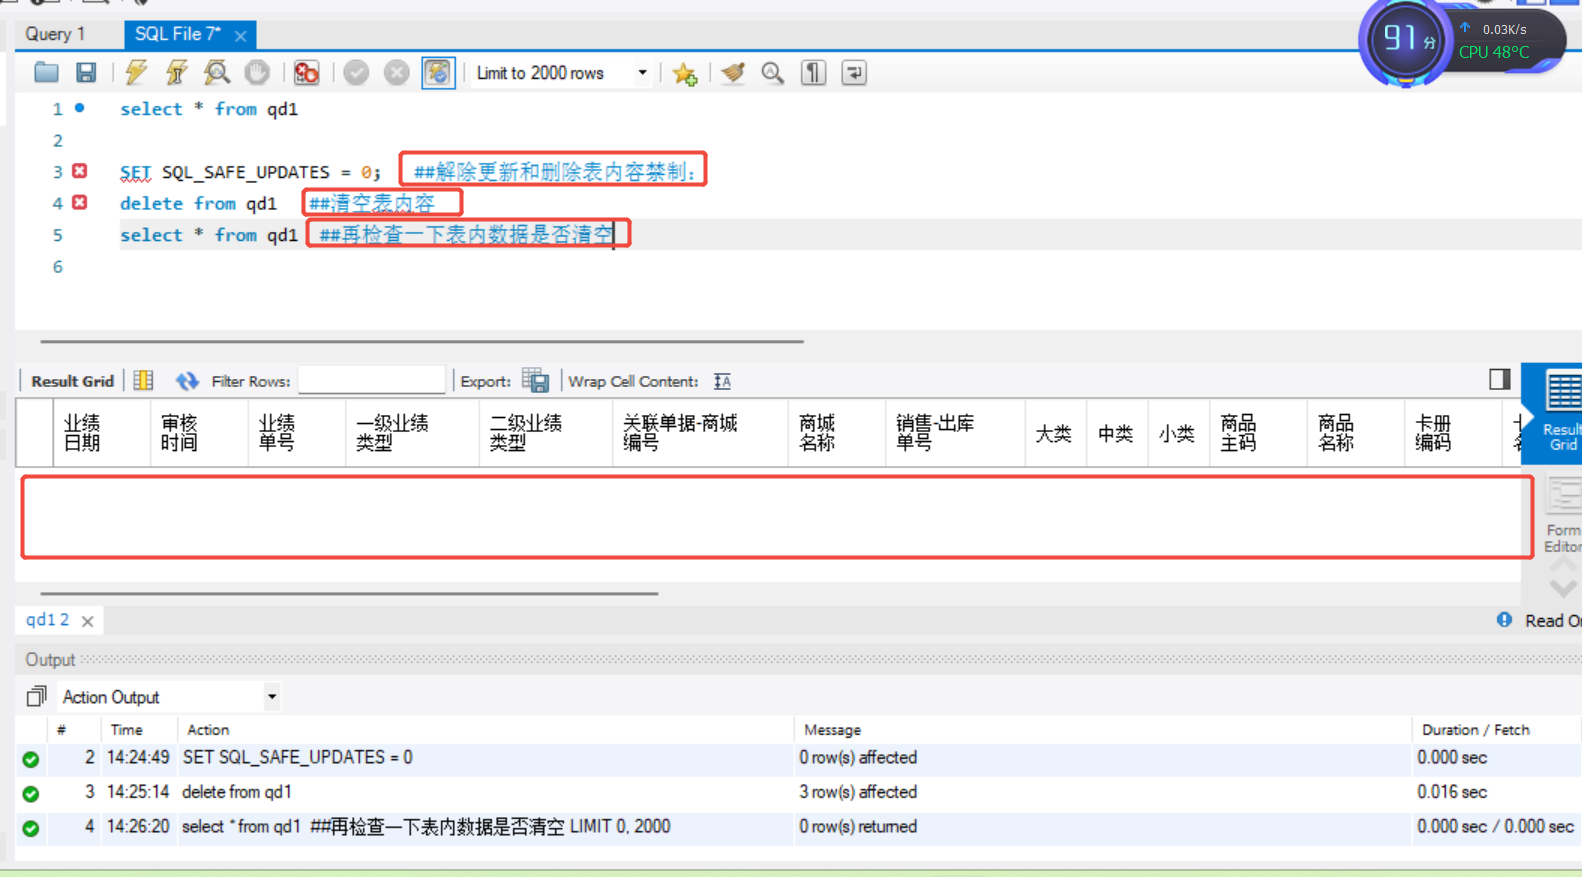The height and width of the screenshot is (877, 1582).
Task: Click the 销售-出库单号 column header
Action: [955, 433]
